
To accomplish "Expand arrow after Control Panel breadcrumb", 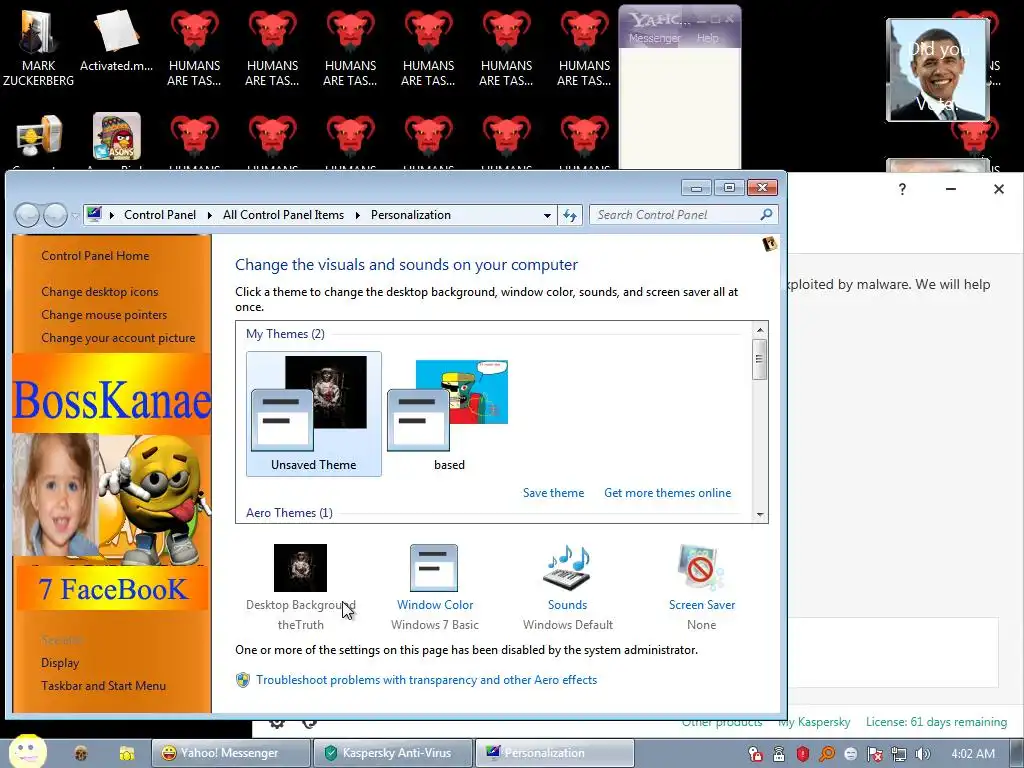I will 210,215.
